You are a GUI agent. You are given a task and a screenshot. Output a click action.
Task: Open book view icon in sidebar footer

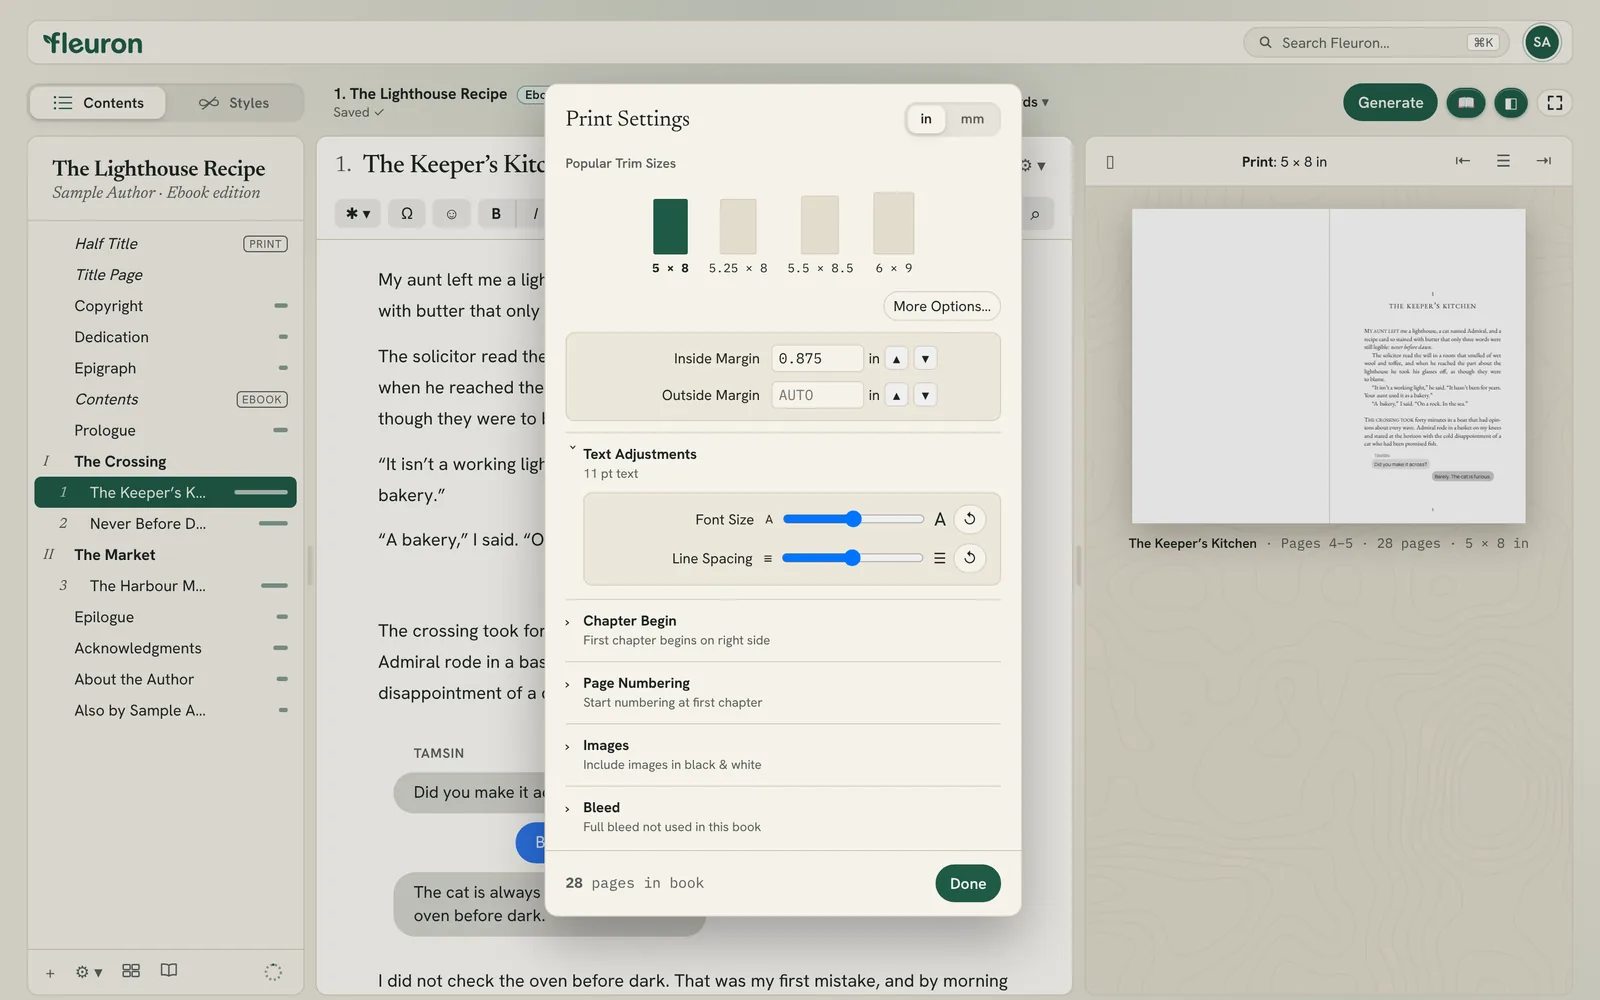[169, 971]
